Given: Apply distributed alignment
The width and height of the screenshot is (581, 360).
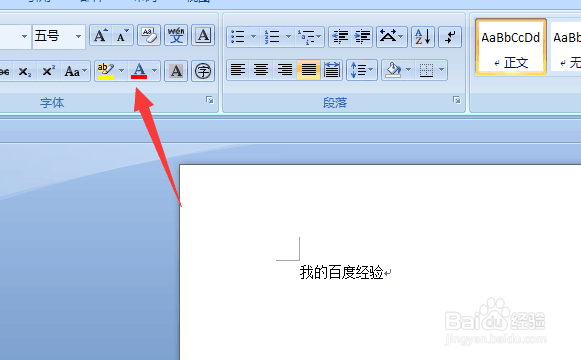Looking at the screenshot, I should tap(332, 70).
